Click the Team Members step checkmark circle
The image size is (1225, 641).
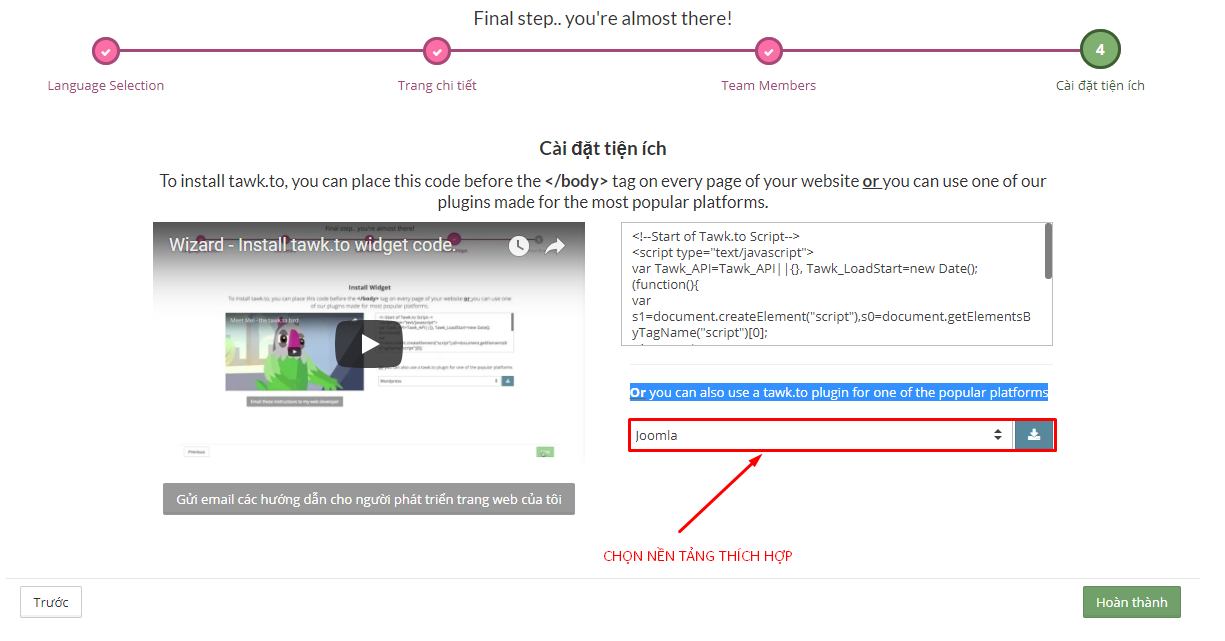point(768,51)
